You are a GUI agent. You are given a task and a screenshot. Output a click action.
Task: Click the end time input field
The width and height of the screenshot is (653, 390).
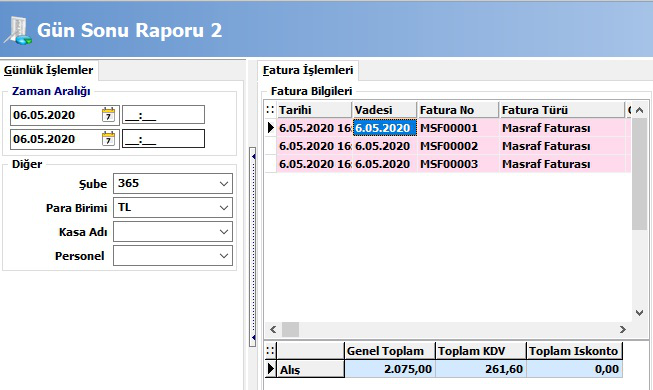click(x=163, y=139)
